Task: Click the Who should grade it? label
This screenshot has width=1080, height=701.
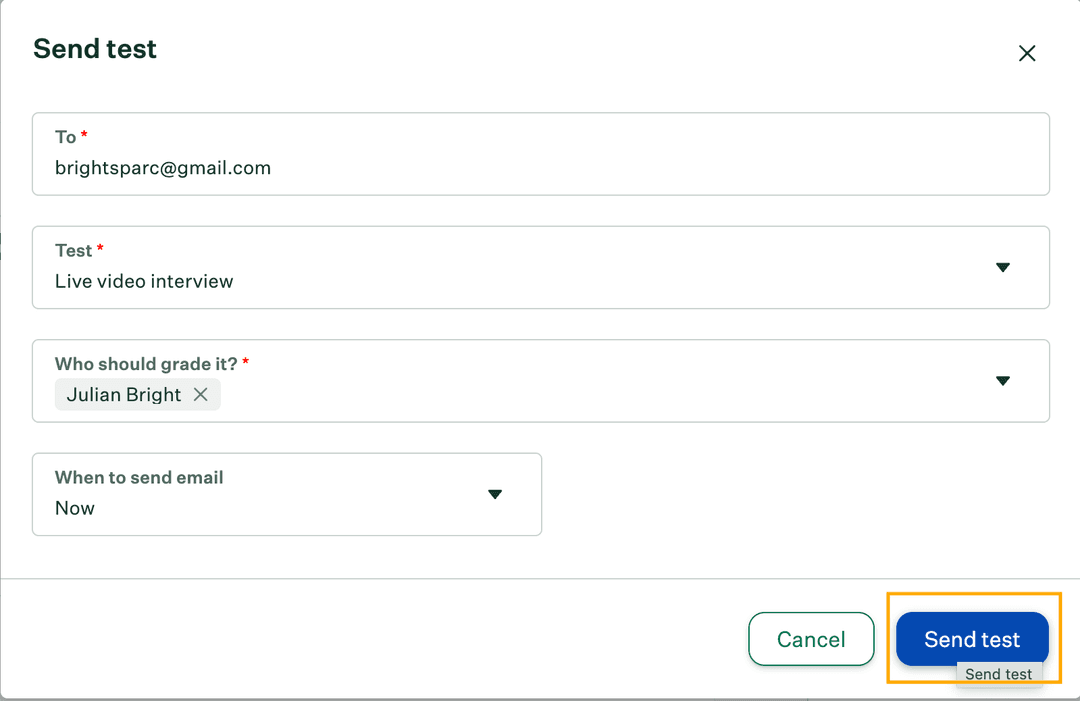Action: pos(146,364)
